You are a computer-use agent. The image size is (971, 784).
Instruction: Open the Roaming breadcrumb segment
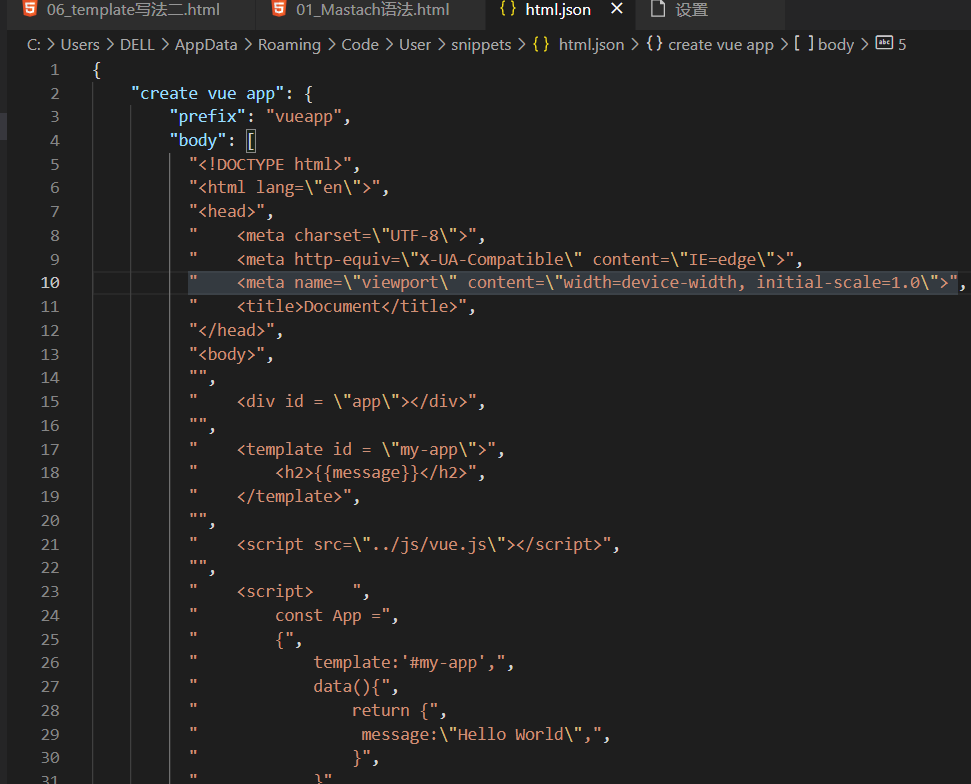289,45
